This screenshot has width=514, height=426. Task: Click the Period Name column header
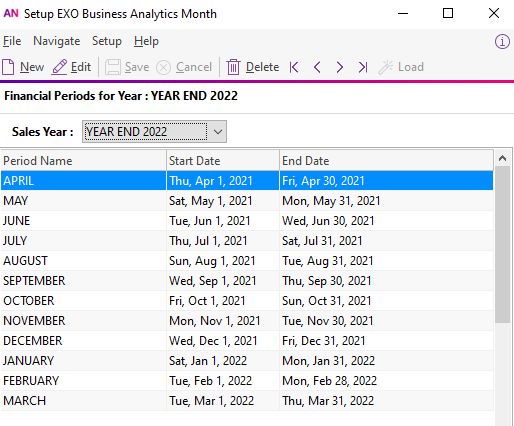pyautogui.click(x=83, y=161)
